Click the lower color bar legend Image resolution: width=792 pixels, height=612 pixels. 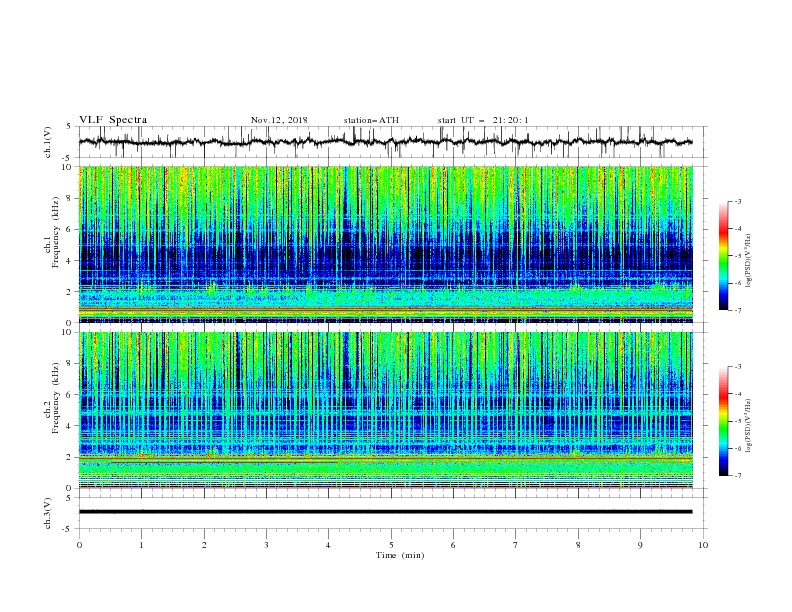pyautogui.click(x=724, y=421)
